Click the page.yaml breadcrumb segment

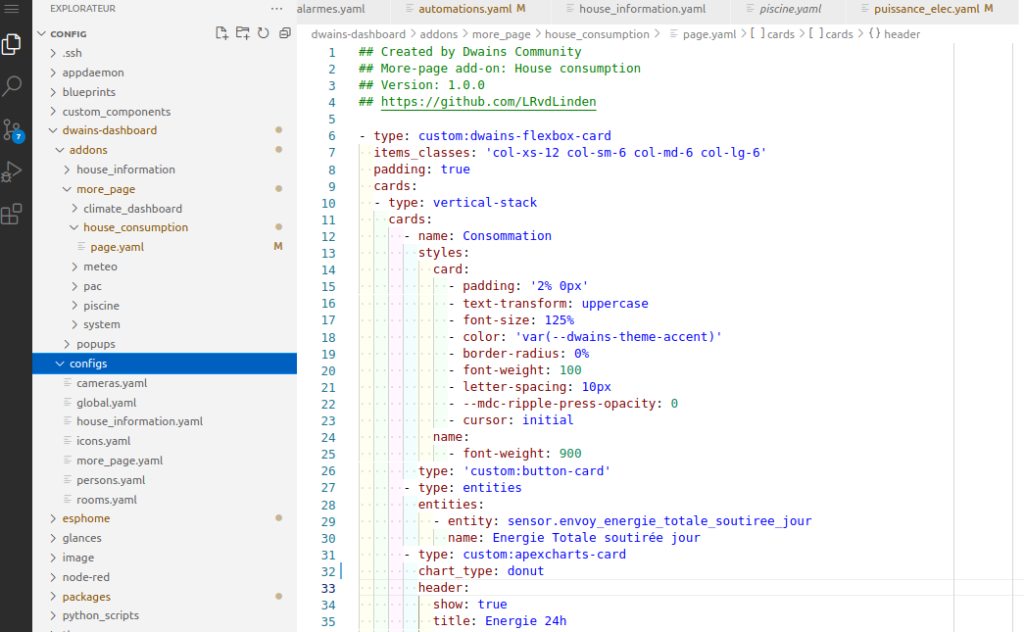tap(703, 34)
